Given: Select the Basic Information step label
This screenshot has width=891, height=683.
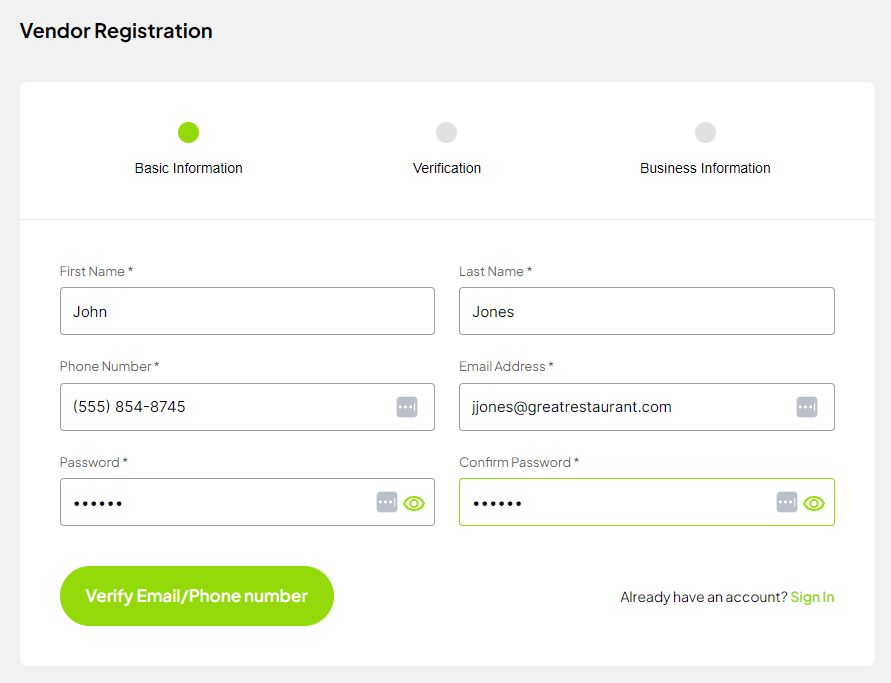Looking at the screenshot, I should pos(188,168).
